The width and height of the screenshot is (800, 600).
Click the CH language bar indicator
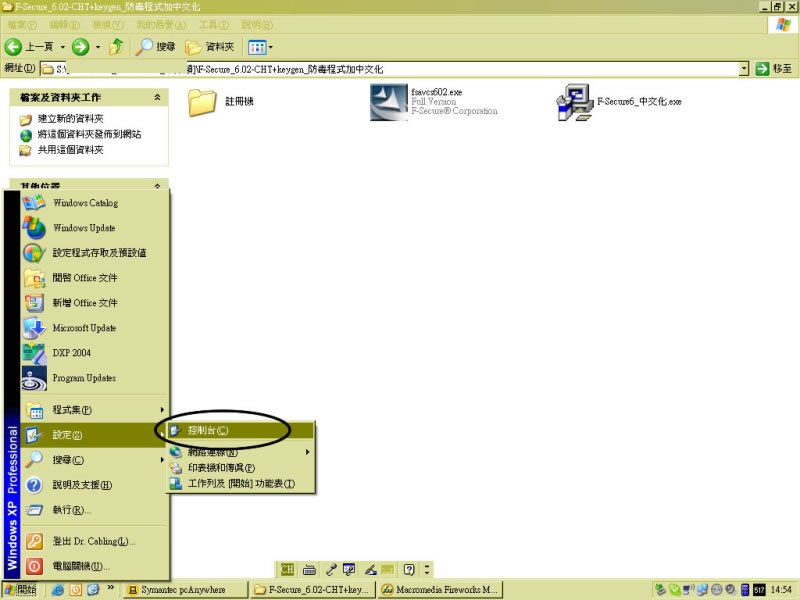[287, 569]
